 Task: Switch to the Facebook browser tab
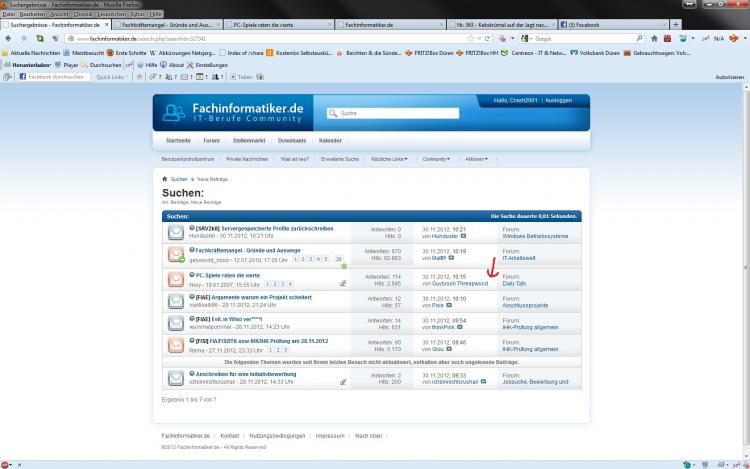(613, 25)
